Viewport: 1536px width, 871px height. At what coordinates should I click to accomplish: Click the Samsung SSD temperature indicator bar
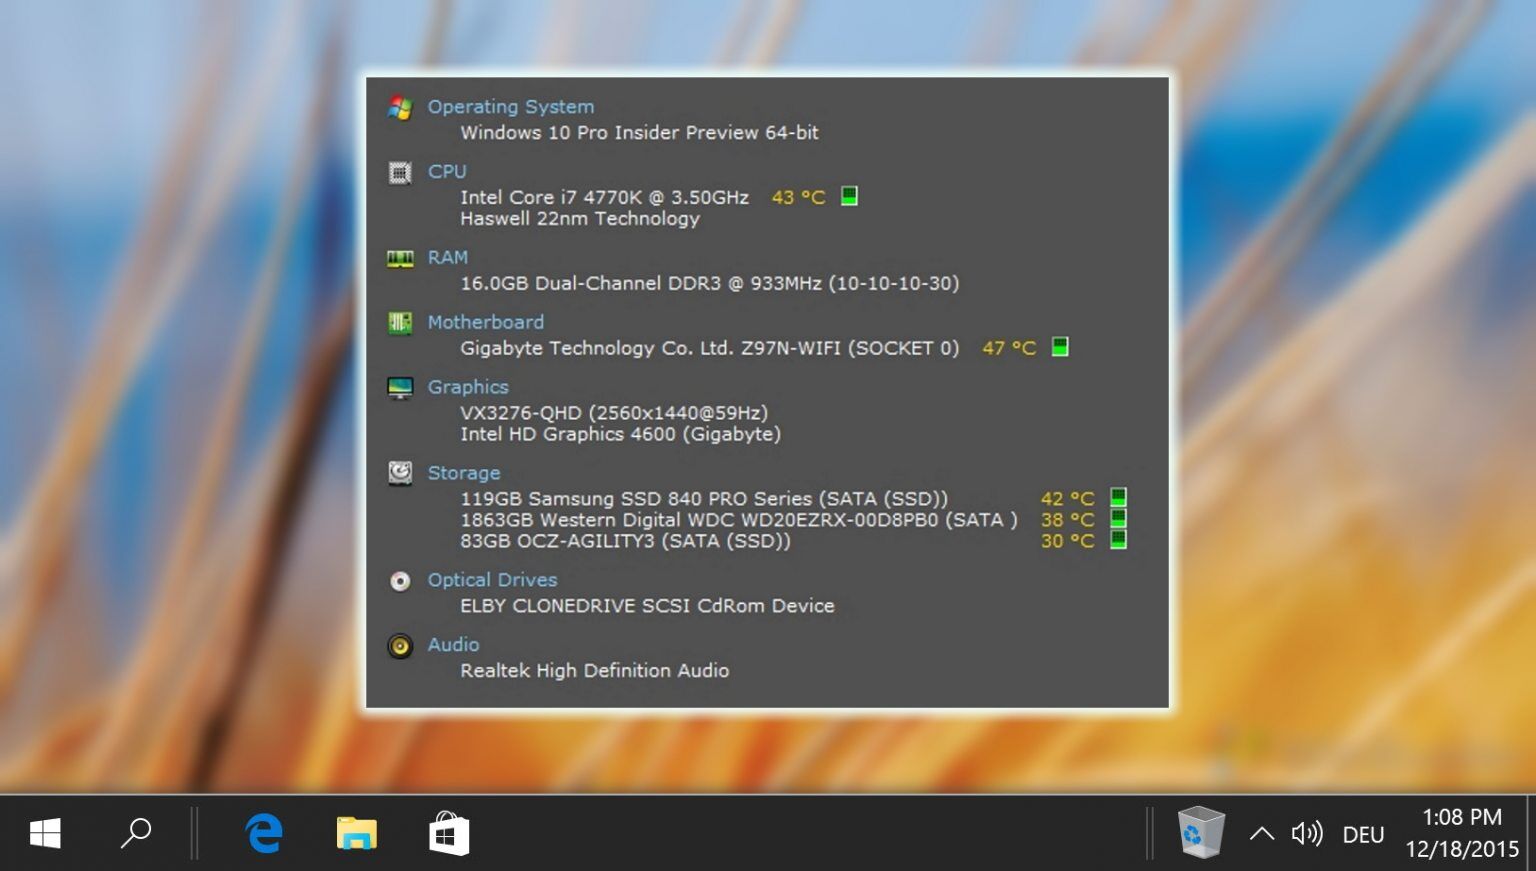click(x=1120, y=497)
